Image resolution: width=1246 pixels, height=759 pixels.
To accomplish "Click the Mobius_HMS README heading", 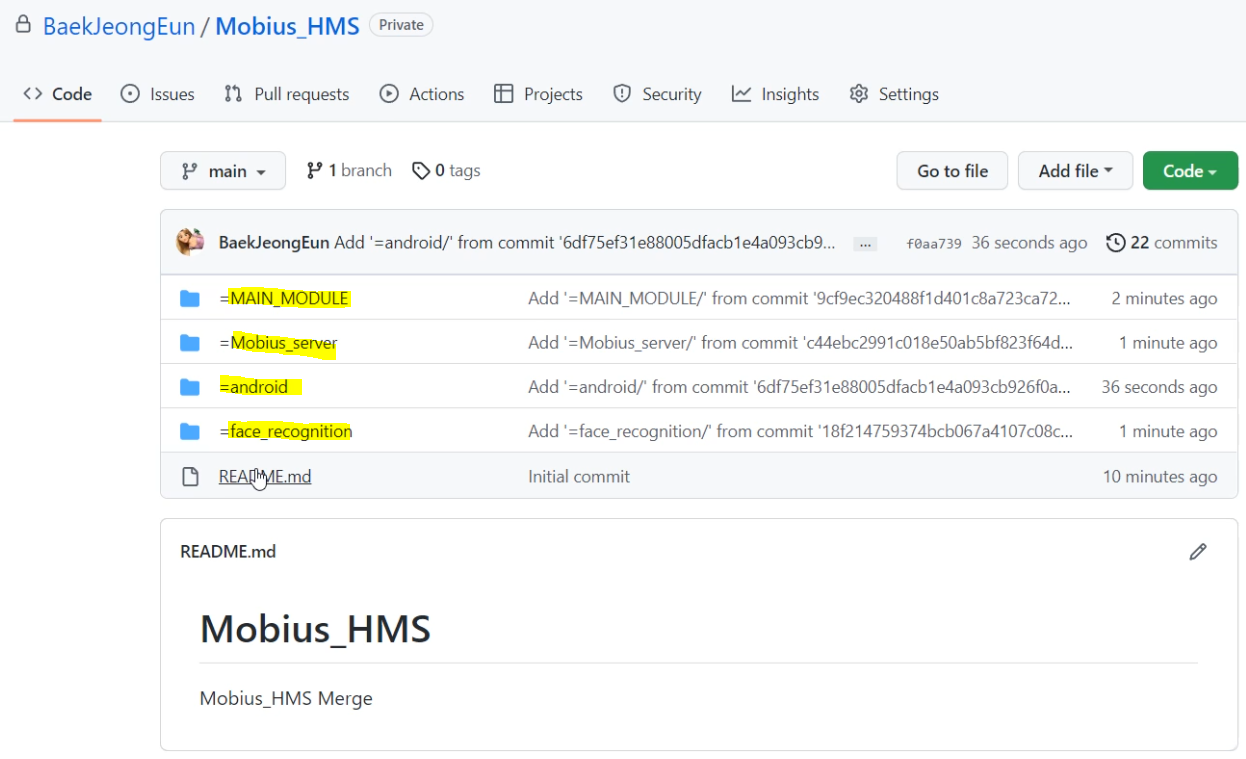I will [315, 629].
